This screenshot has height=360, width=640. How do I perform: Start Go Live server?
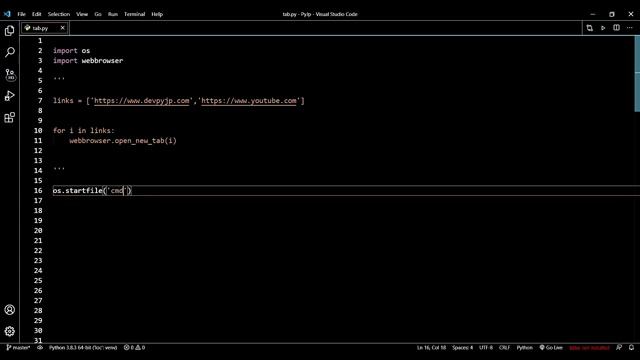tap(551, 348)
